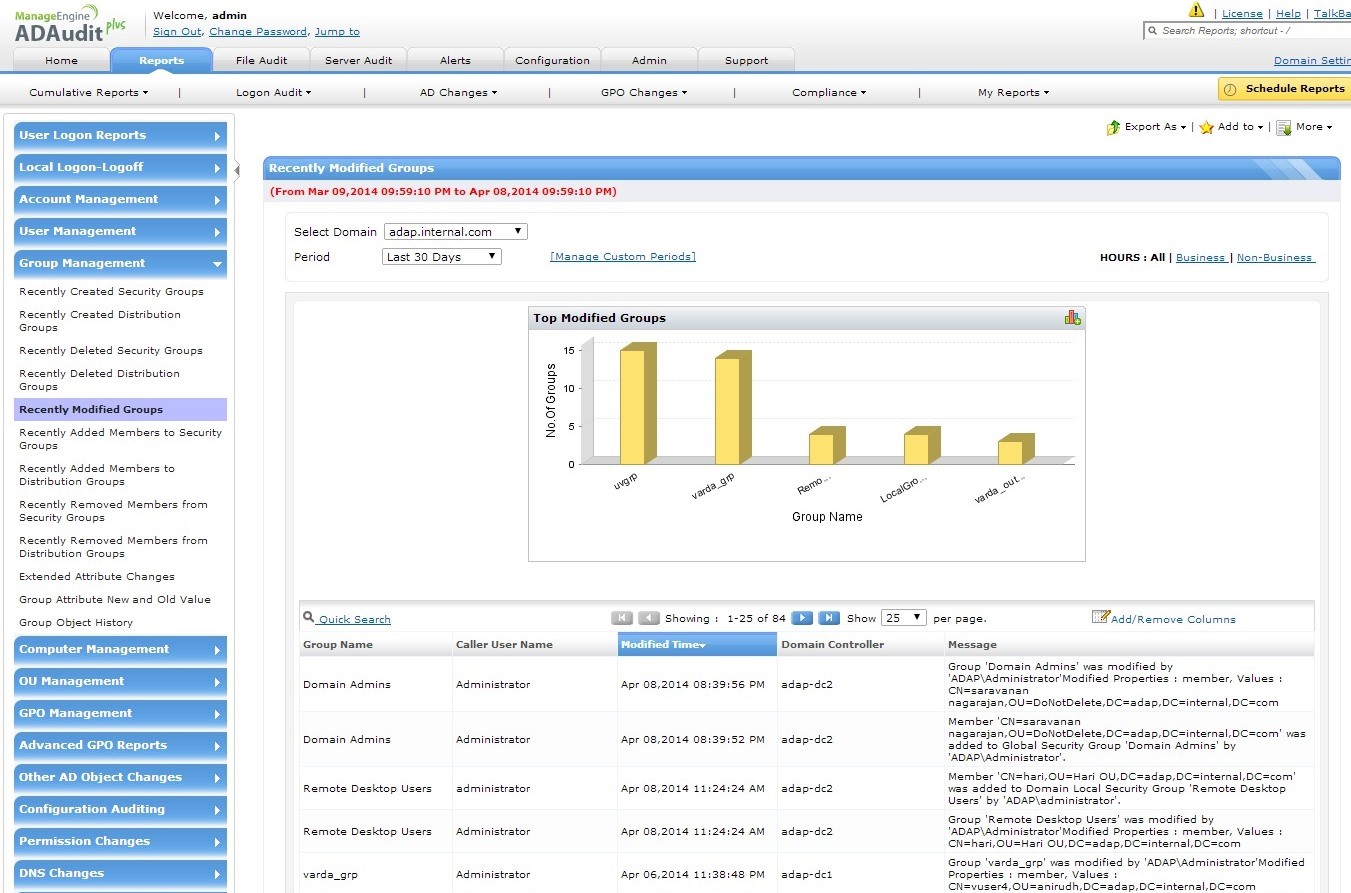
Task: Click the tallest uvgrp bar in chart
Action: 633,406
